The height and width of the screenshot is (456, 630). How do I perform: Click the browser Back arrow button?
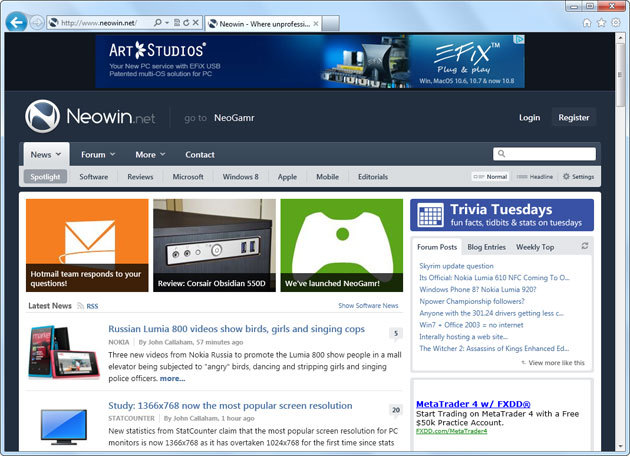pos(16,22)
